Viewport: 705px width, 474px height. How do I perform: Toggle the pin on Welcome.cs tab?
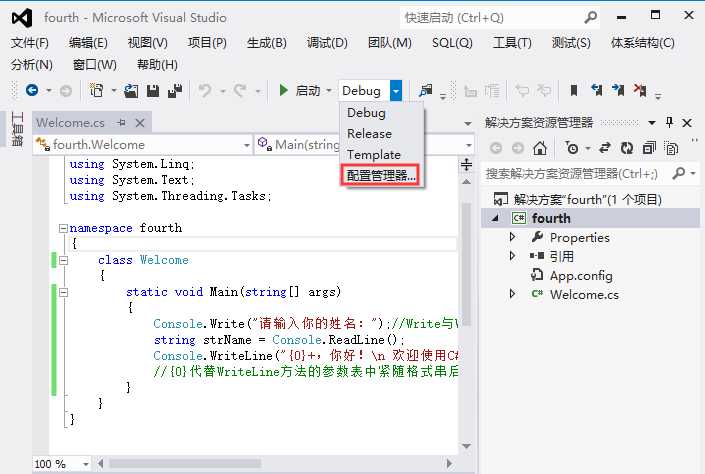(x=121, y=122)
